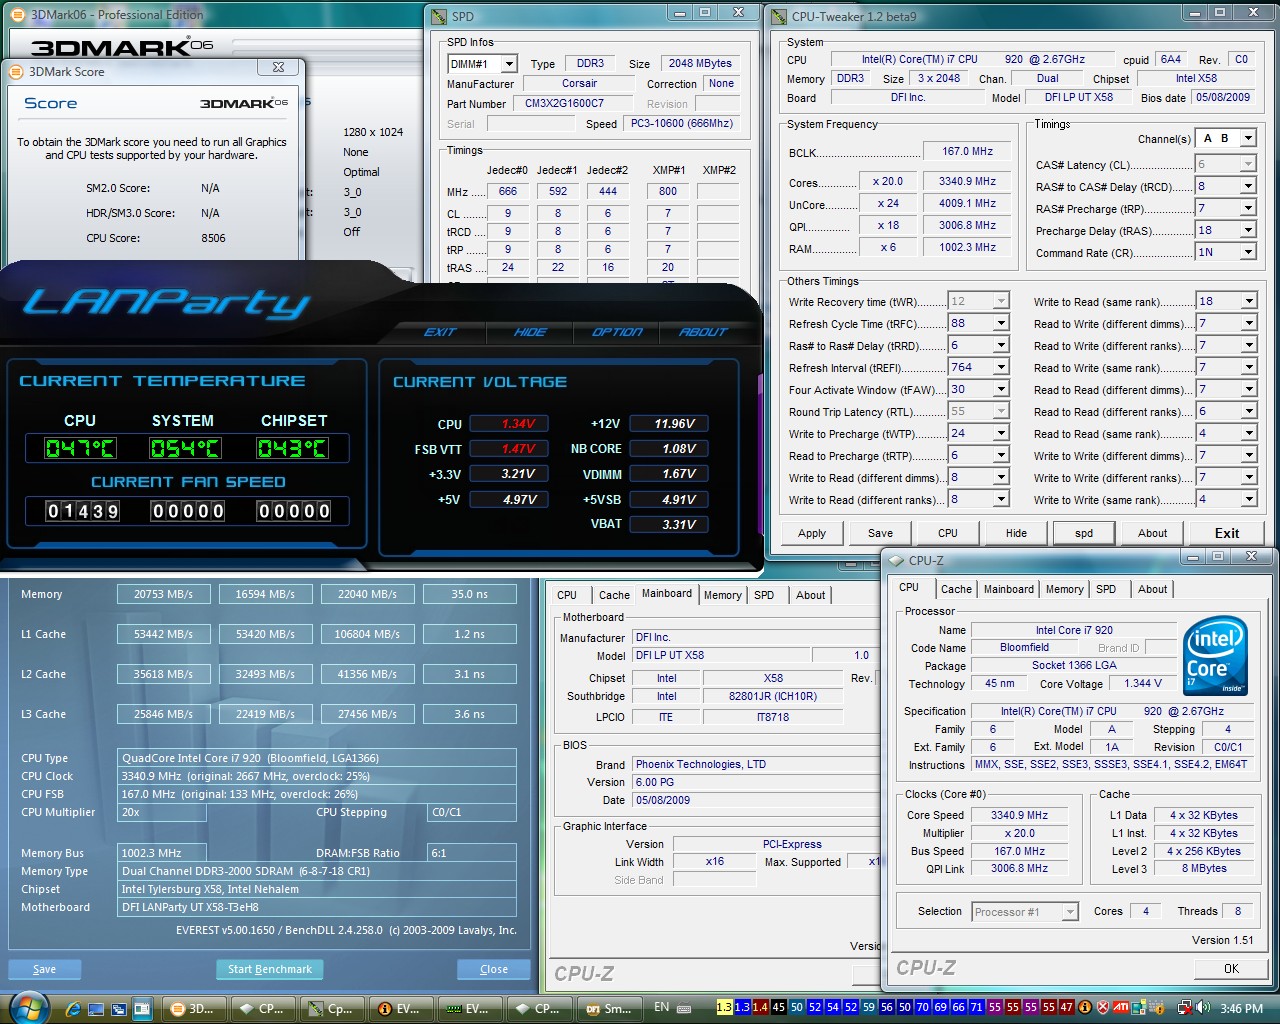Open About tab in front CPU-Z
The width and height of the screenshot is (1280, 1024).
[x=1152, y=589]
